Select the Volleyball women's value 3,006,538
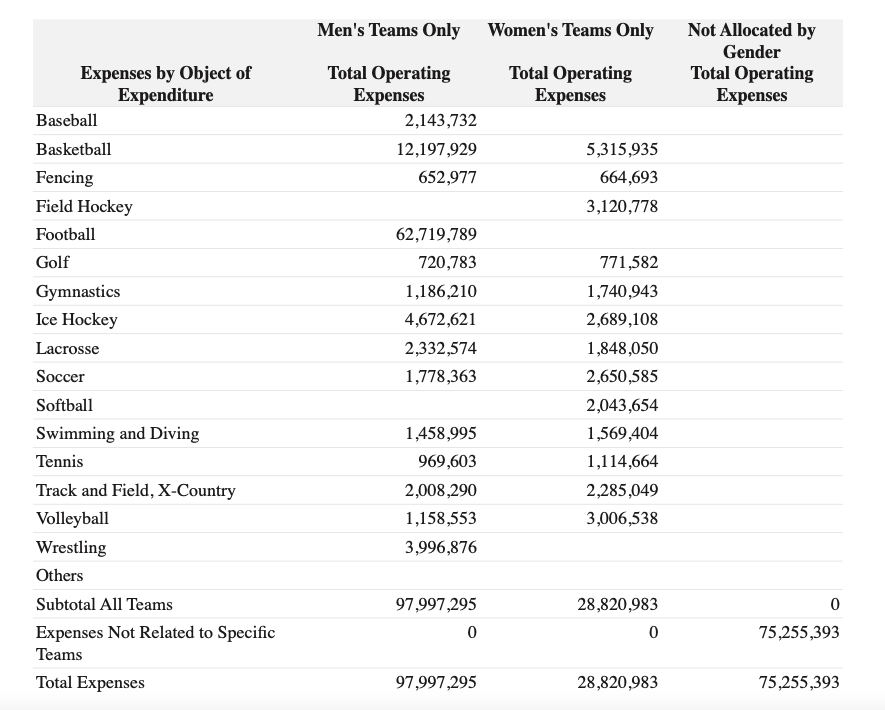The image size is (885, 710). coord(622,519)
